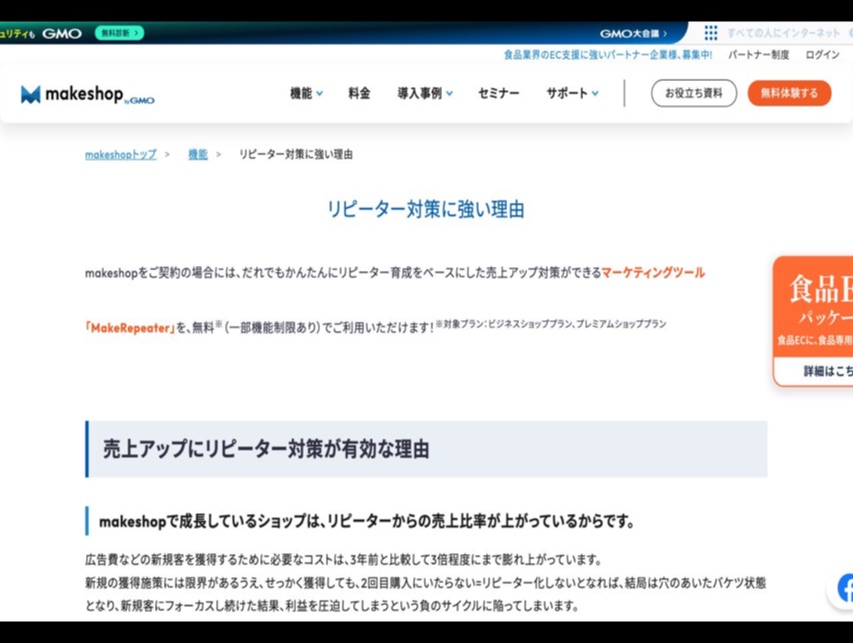Viewport: 853px width, 643px height.
Task: Click subheading makeshopで成長しているショップは
Action: 367,521
